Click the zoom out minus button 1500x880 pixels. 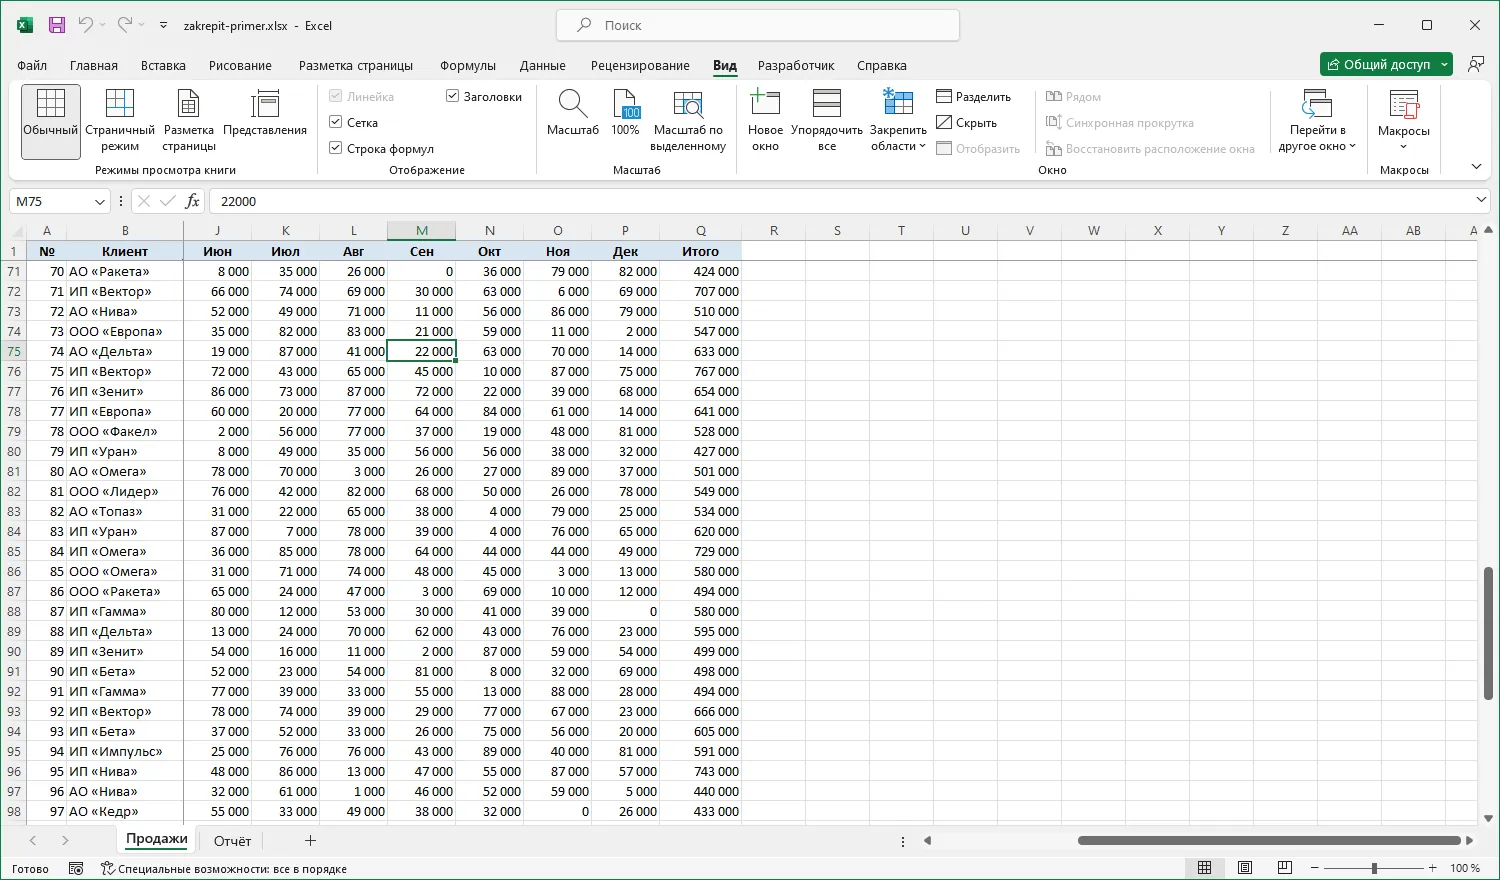(1315, 868)
